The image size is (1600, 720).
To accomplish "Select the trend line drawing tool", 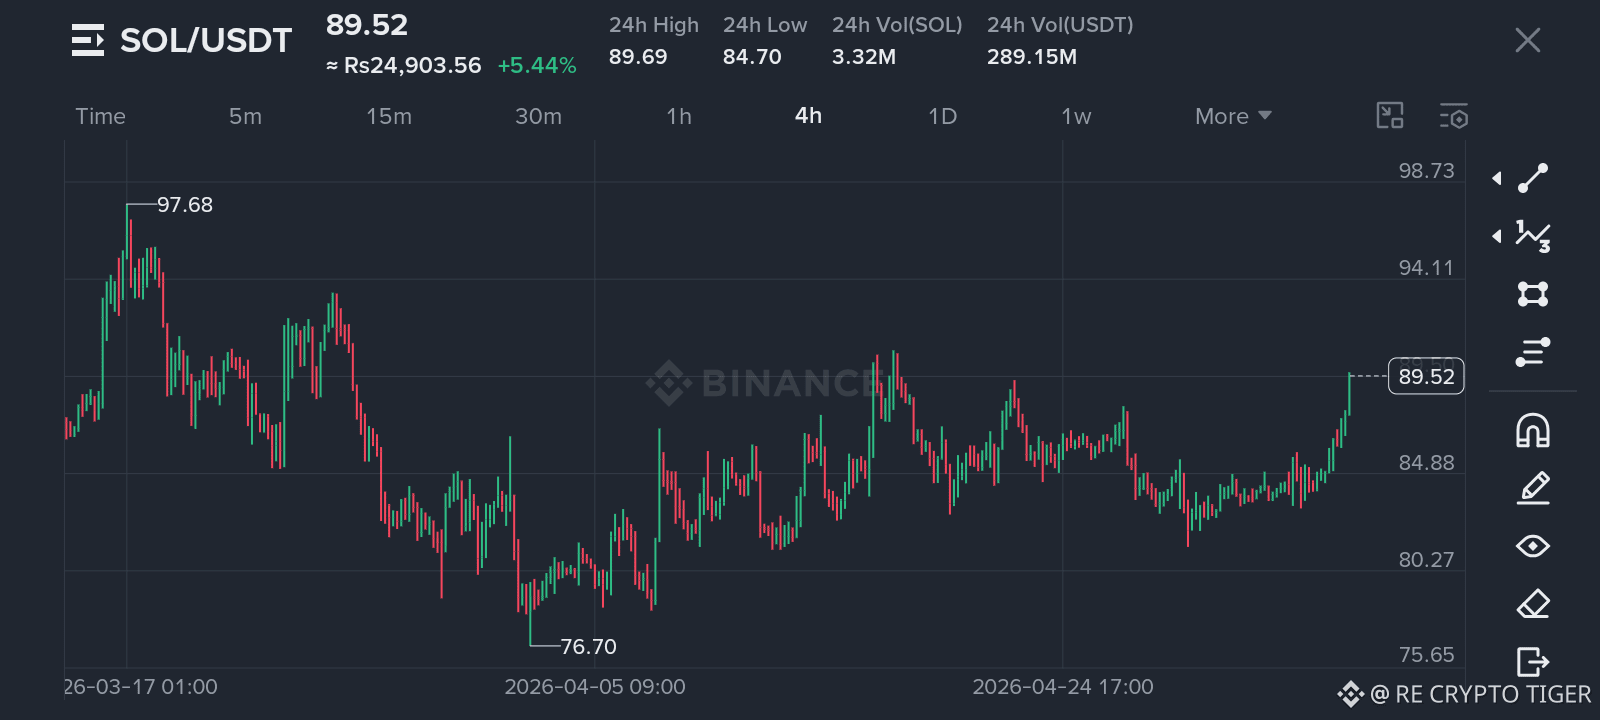I will 1533,178.
